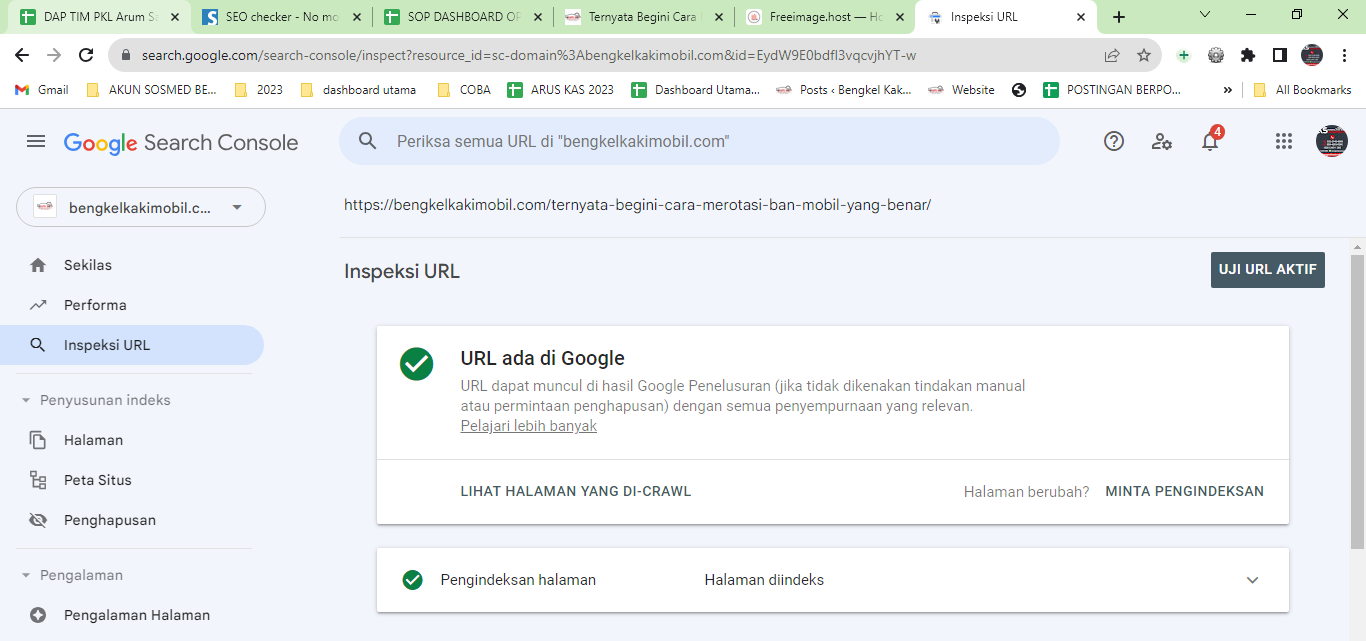Image resolution: width=1366 pixels, height=641 pixels.
Task: View site information lock icon
Action: (126, 55)
